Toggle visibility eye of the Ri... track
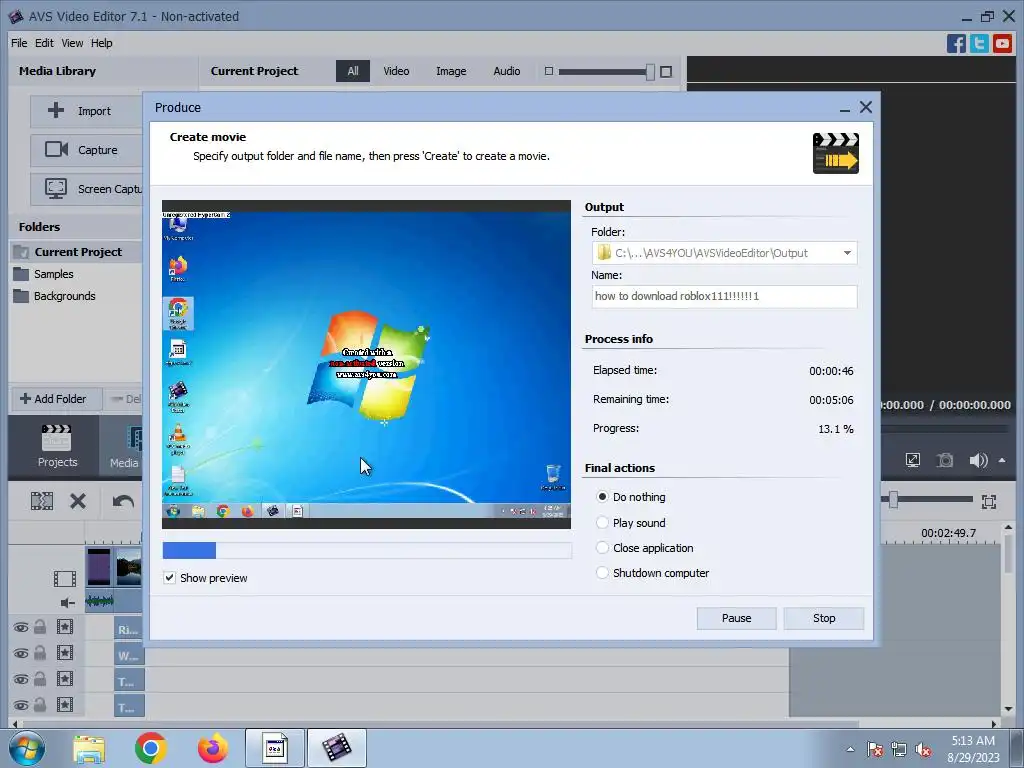 coord(21,628)
